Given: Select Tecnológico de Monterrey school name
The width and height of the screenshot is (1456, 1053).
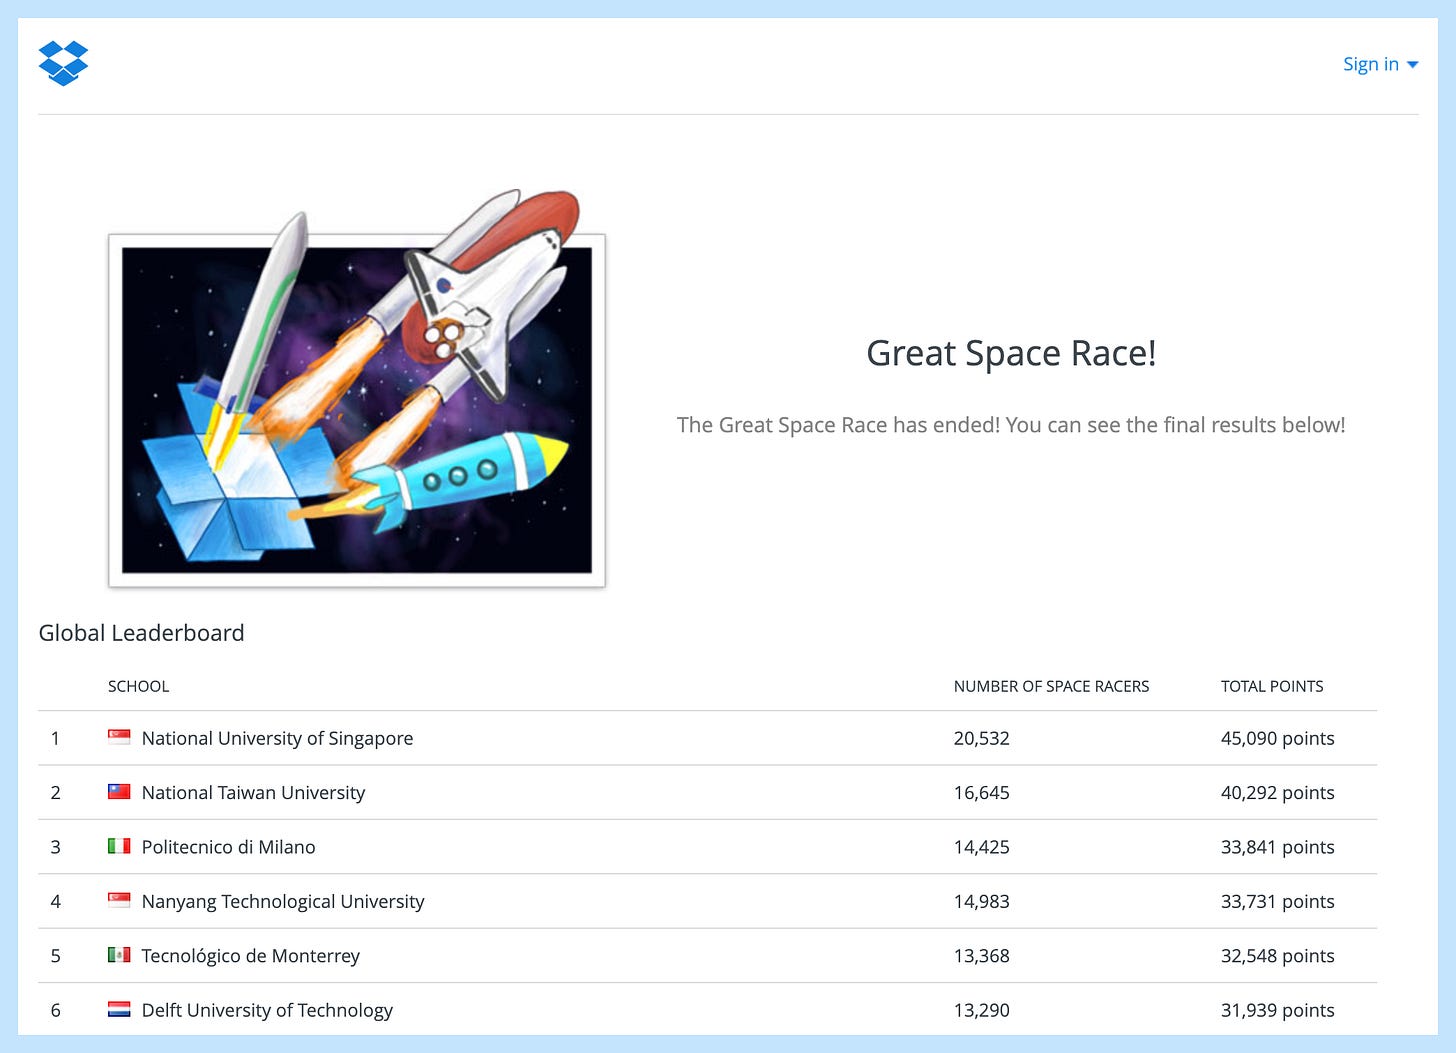Looking at the screenshot, I should click(250, 955).
